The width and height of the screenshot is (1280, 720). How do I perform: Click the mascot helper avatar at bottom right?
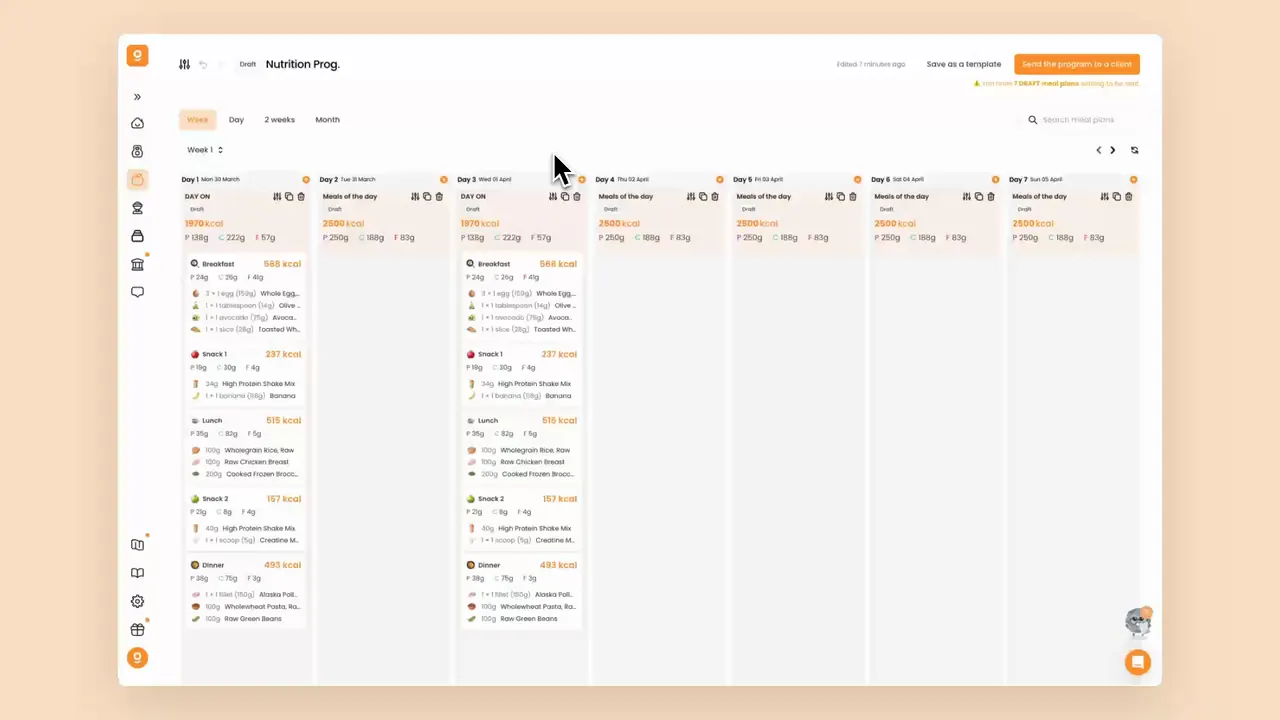click(1138, 623)
